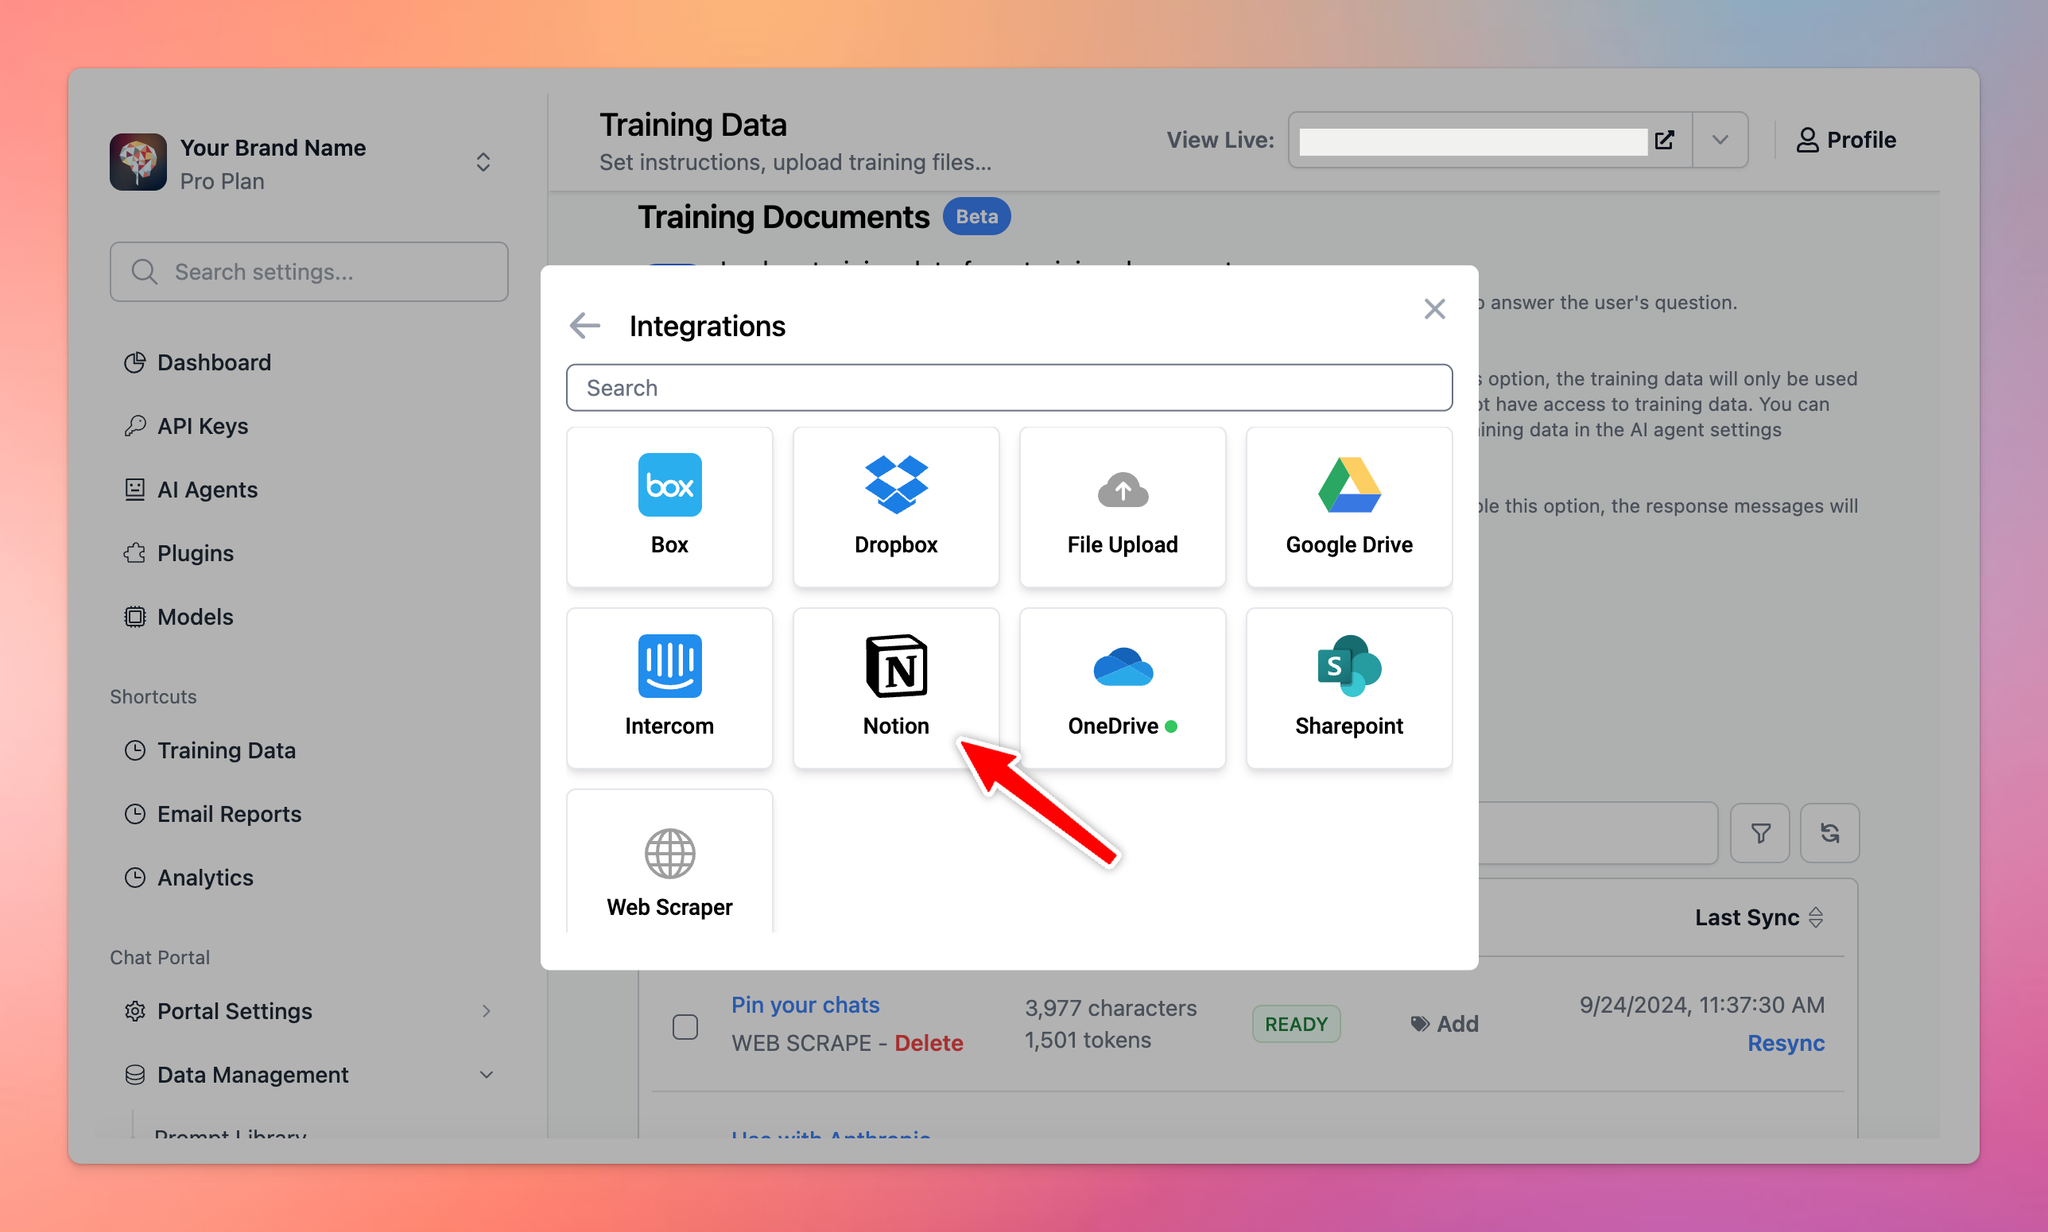Image resolution: width=2048 pixels, height=1232 pixels.
Task: Collapse the Data Management section
Action: point(309,1075)
